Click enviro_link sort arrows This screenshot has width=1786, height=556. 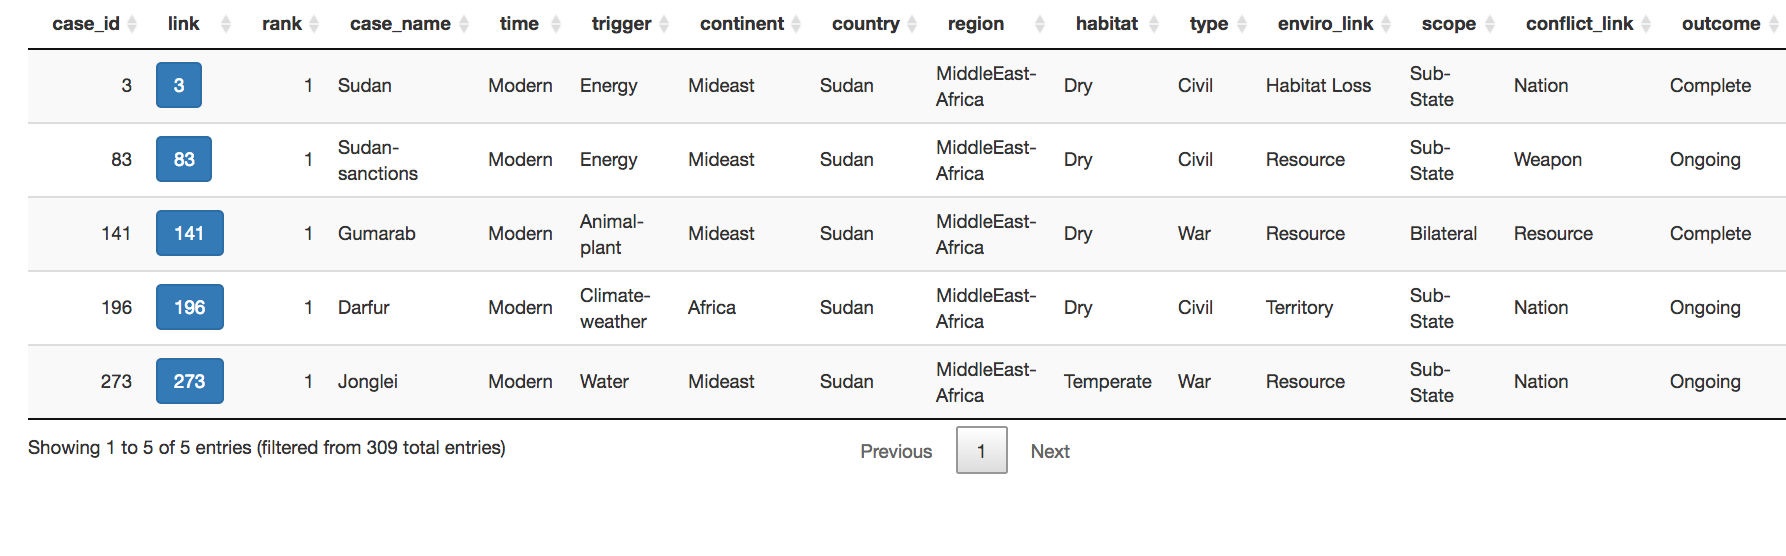1386,24
